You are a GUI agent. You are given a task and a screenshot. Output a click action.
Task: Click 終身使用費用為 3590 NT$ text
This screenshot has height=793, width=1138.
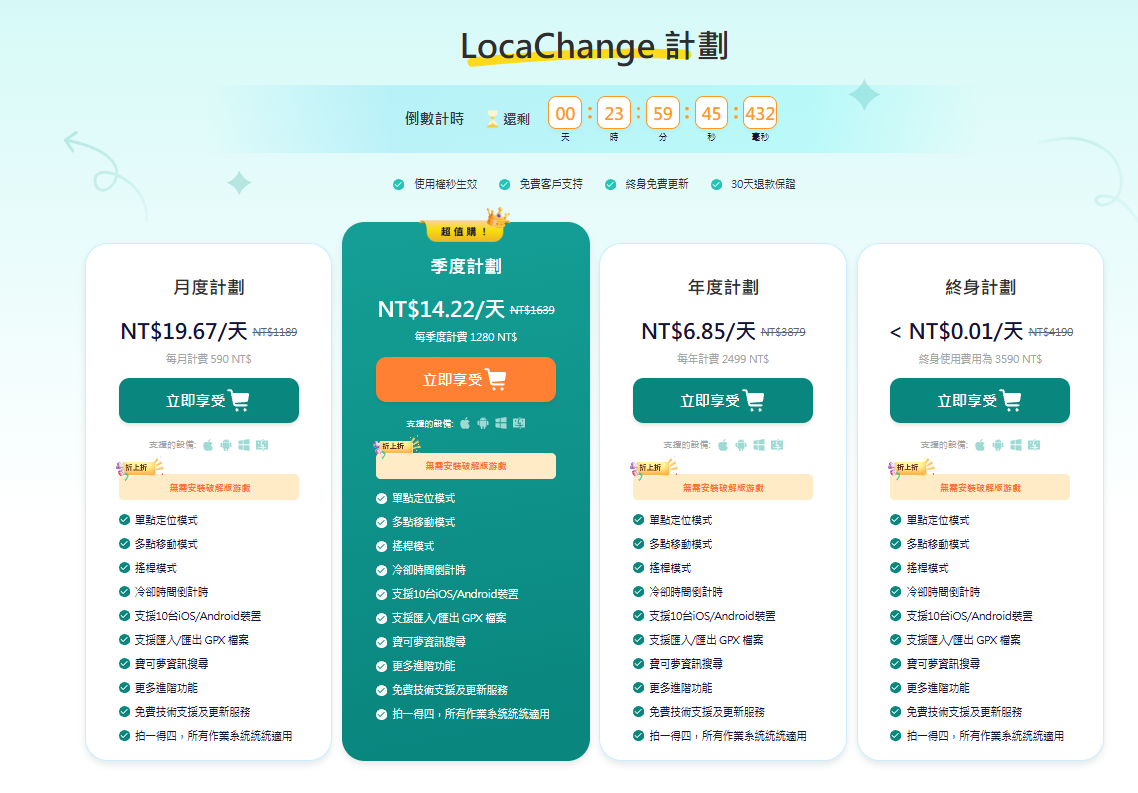[x=980, y=359]
